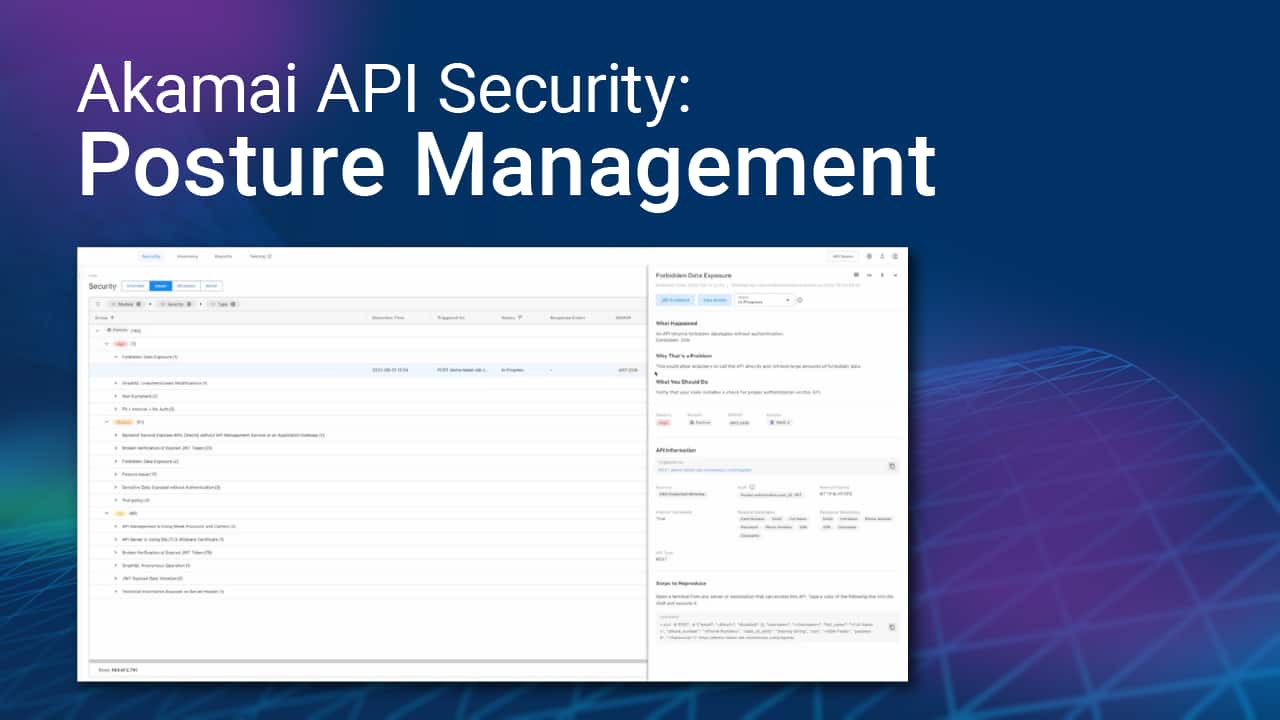Click the info icon beside the status dropdown
The width and height of the screenshot is (1280, 720).
pos(799,300)
